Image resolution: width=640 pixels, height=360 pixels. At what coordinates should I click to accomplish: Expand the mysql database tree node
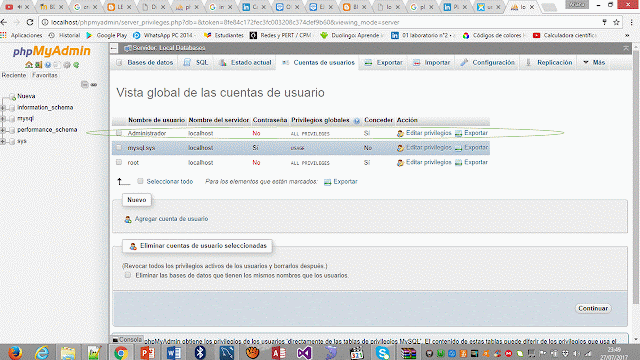[3, 119]
